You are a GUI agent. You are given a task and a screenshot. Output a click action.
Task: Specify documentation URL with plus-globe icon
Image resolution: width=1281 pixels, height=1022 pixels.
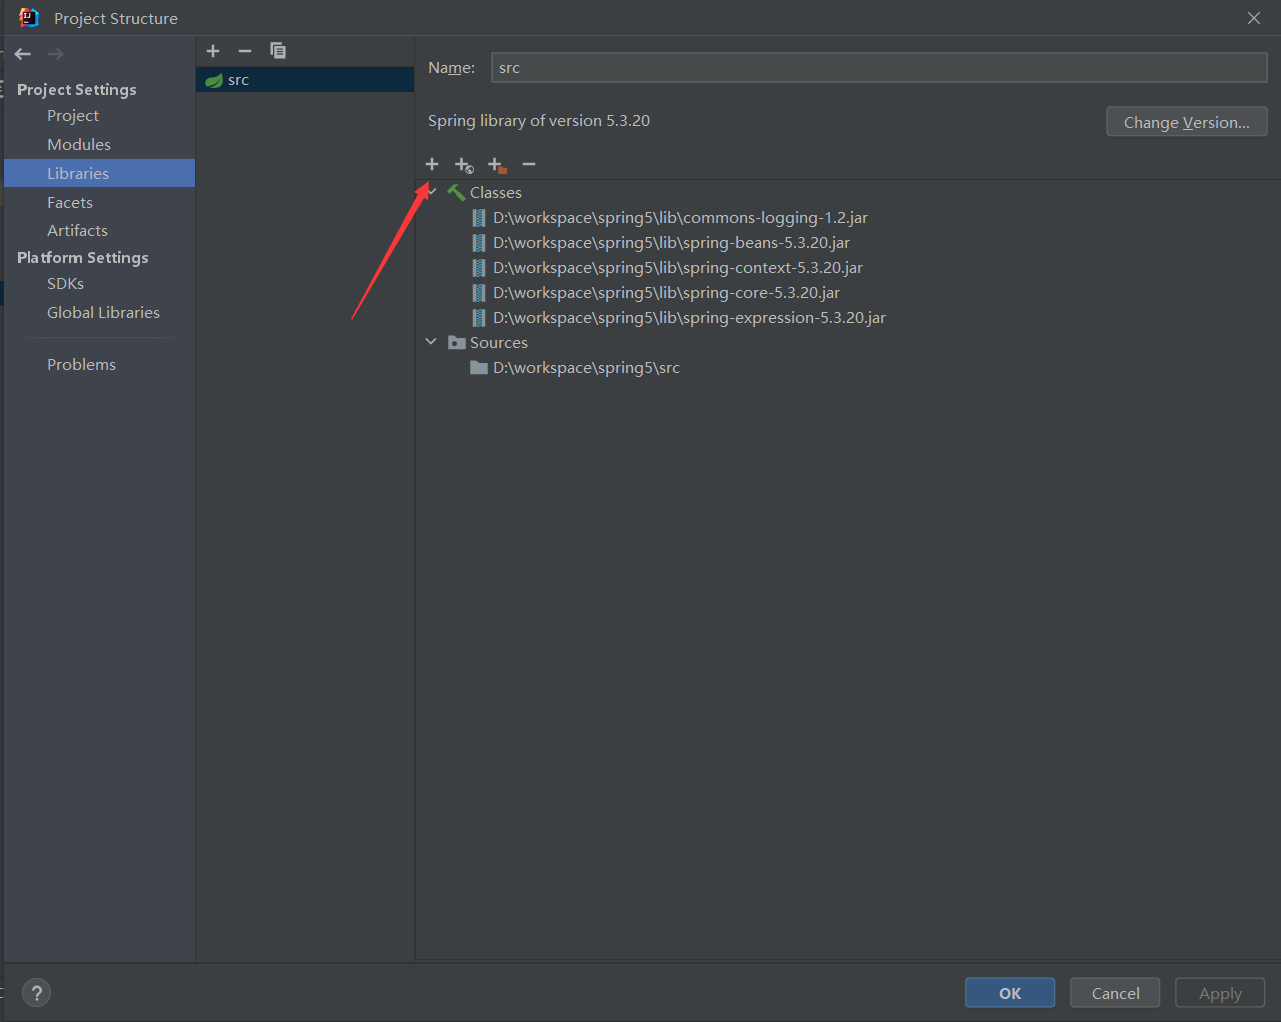click(464, 165)
